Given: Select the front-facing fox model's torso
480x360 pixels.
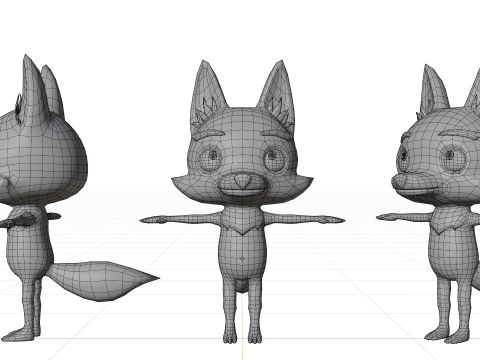Looking at the screenshot, I should 242,245.
